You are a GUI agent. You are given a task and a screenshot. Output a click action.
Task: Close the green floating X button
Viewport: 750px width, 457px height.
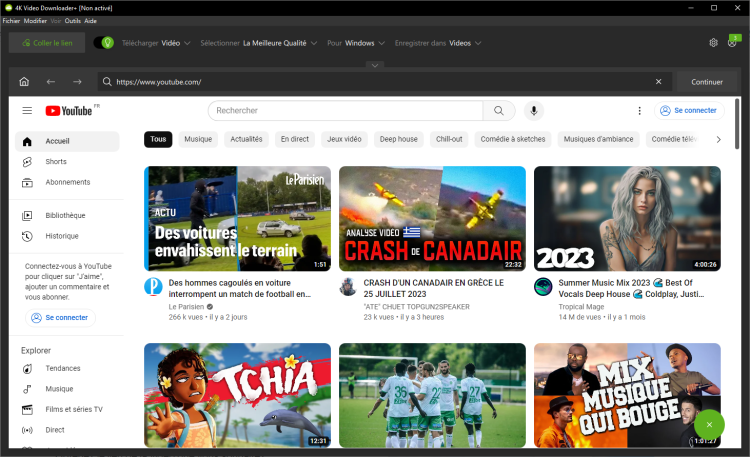pos(709,424)
